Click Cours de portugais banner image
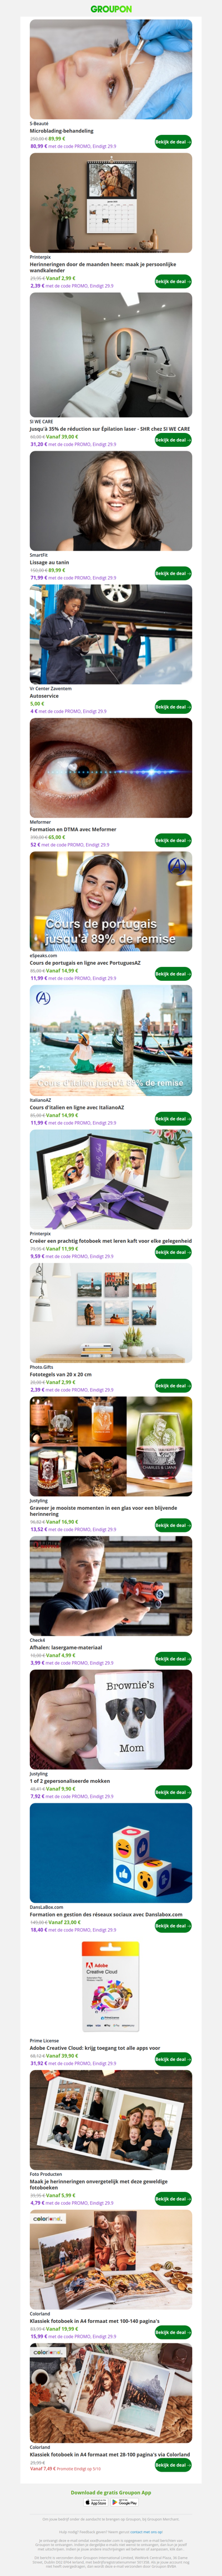 [111, 901]
